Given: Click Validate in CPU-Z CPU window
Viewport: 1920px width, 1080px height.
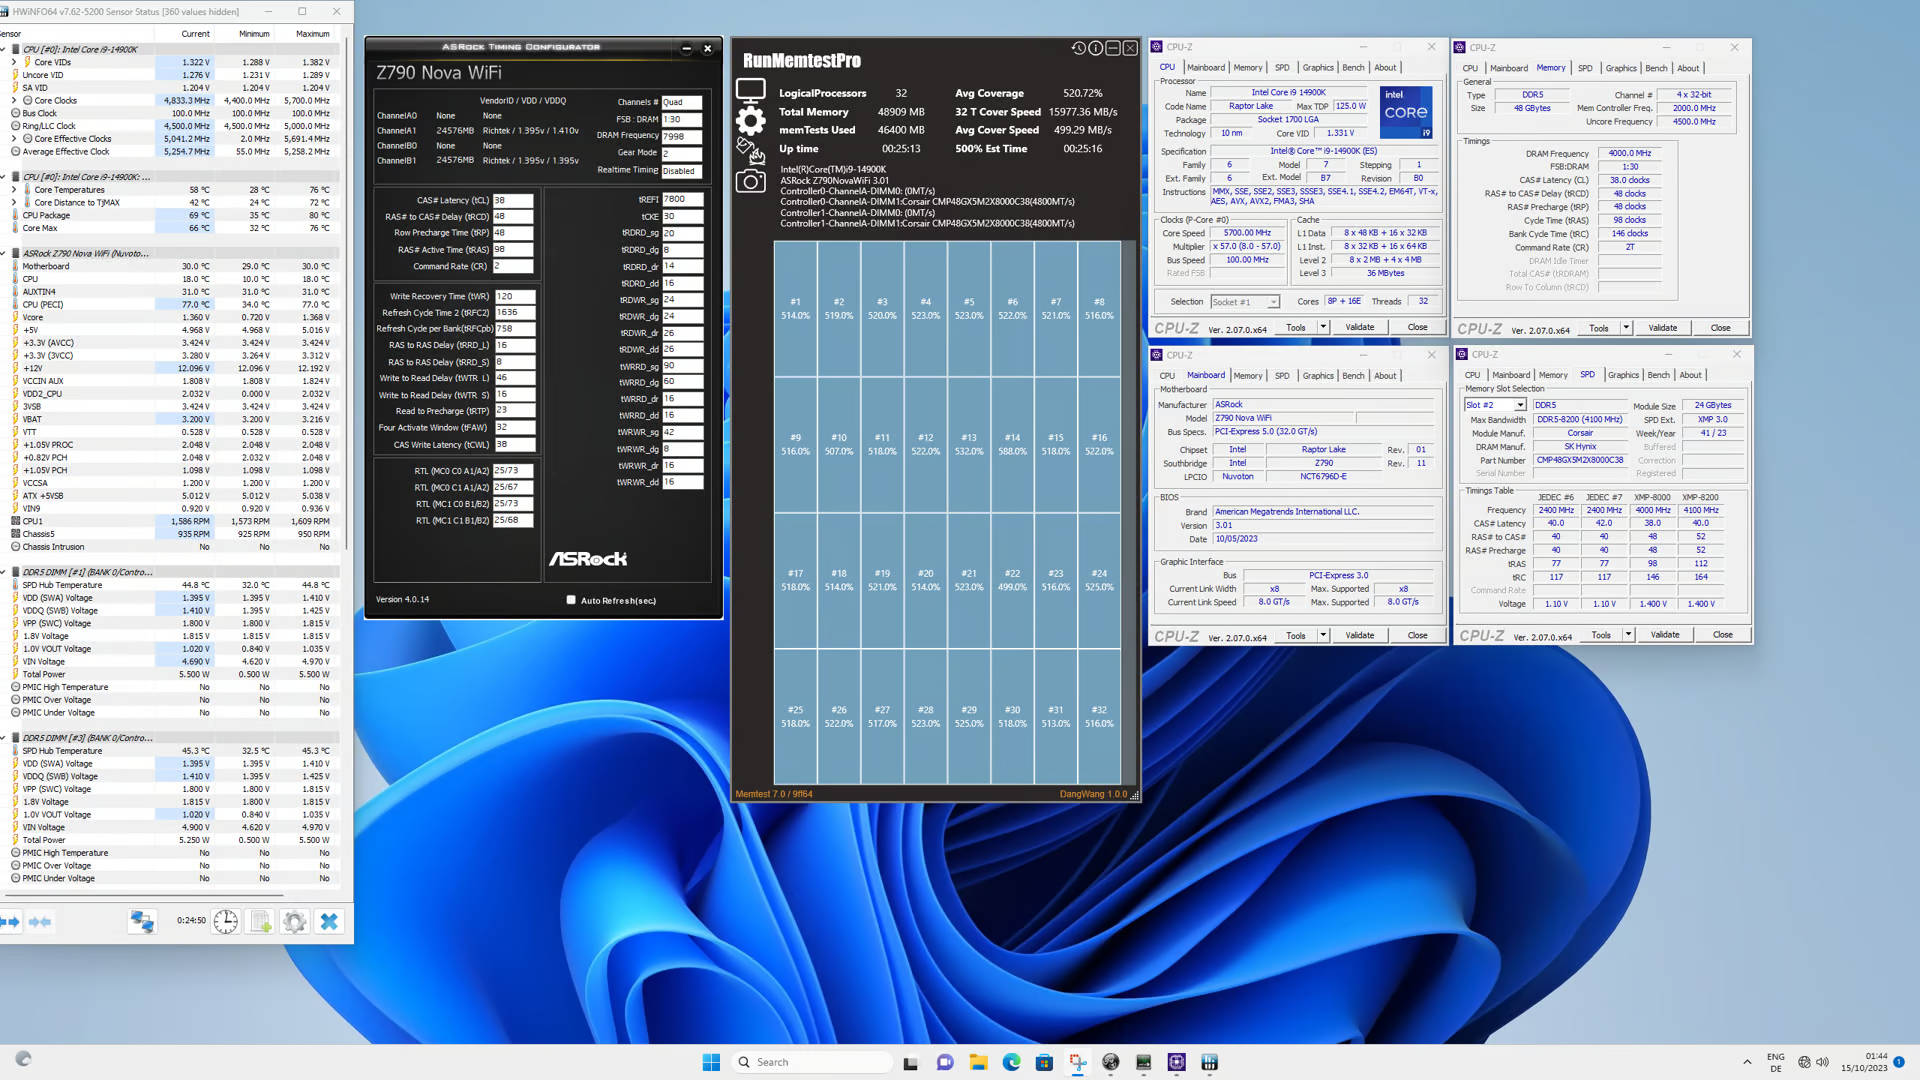Looking at the screenshot, I should pos(1359,327).
